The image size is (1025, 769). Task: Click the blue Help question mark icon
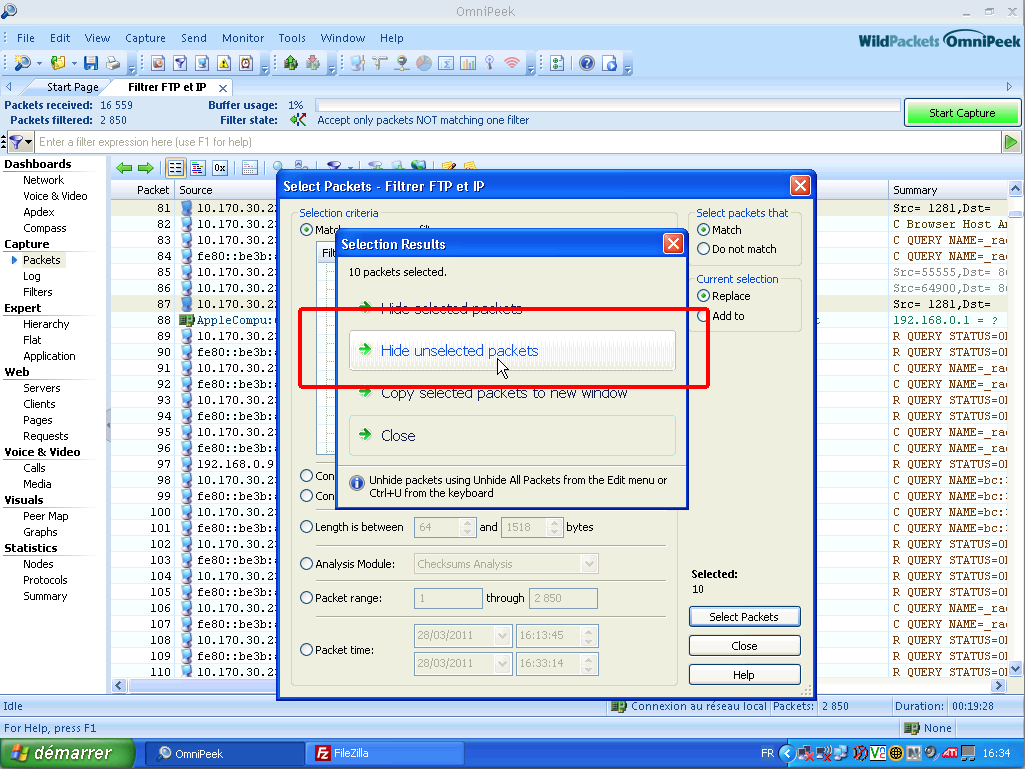(x=587, y=63)
